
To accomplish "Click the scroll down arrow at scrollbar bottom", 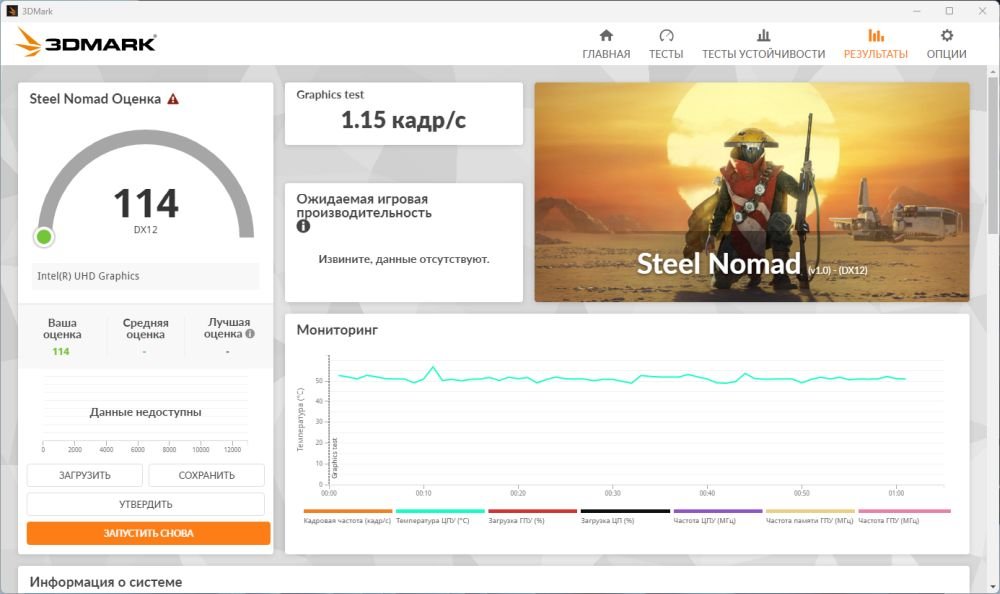I will pos(993,586).
